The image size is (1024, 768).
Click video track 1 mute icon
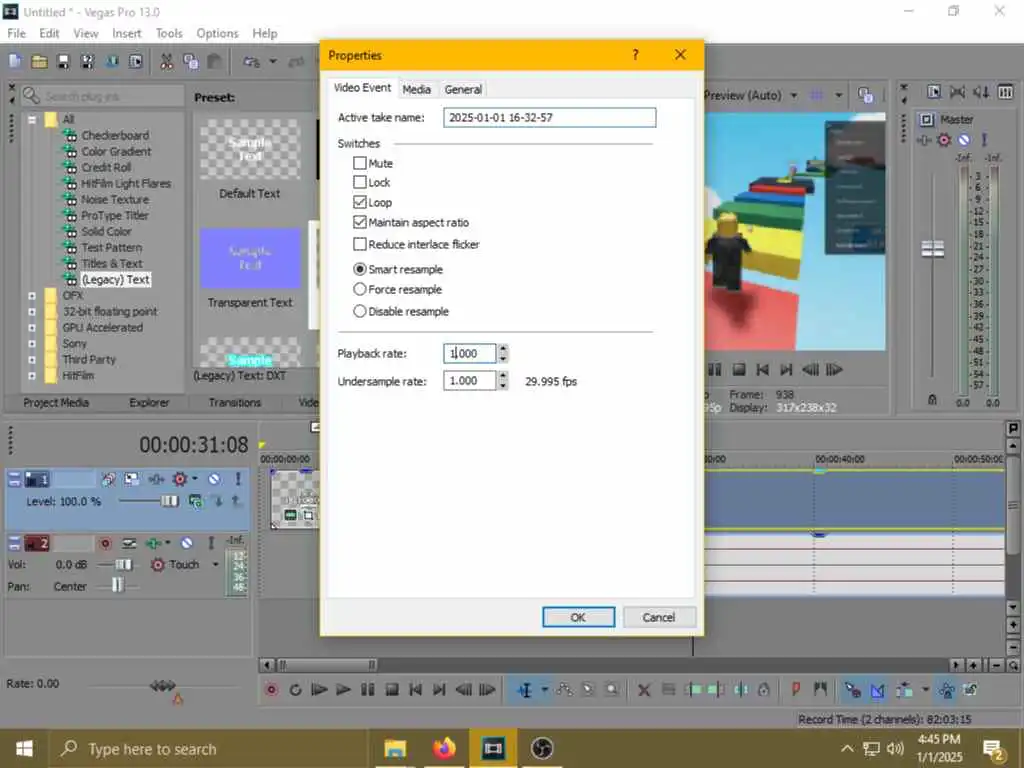[x=214, y=479]
